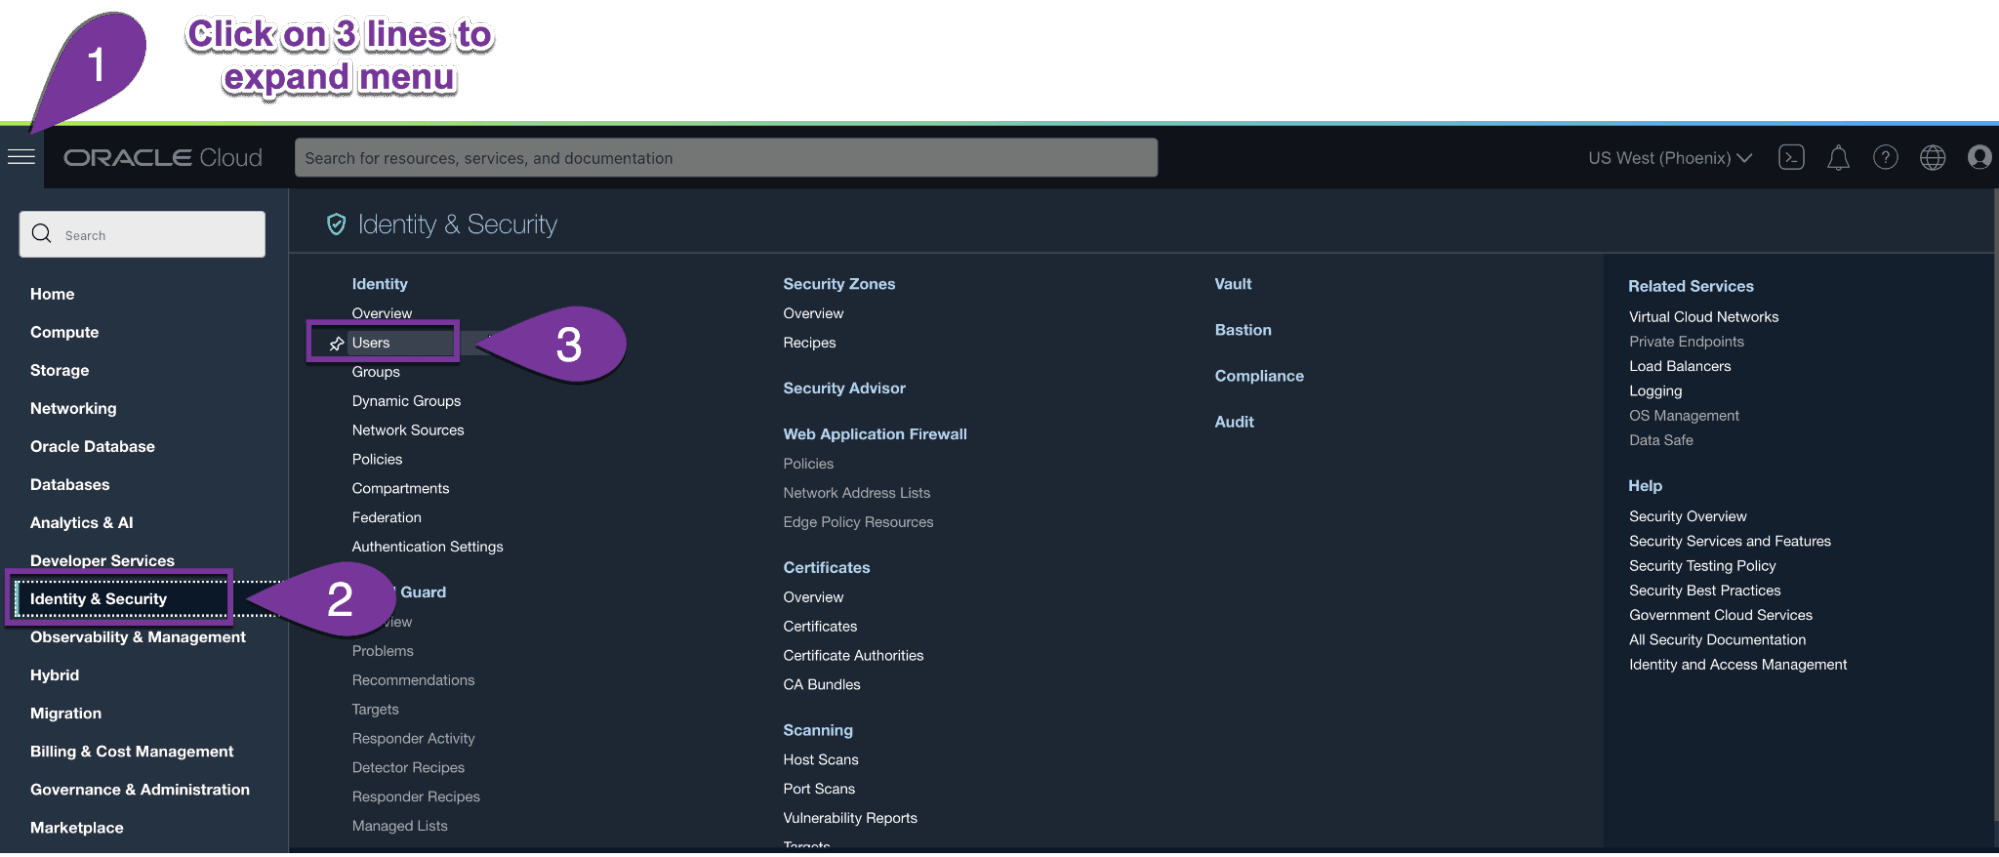The image size is (1999, 857).
Task: Click the hamburger navigation menu icon
Action: pos(21,157)
